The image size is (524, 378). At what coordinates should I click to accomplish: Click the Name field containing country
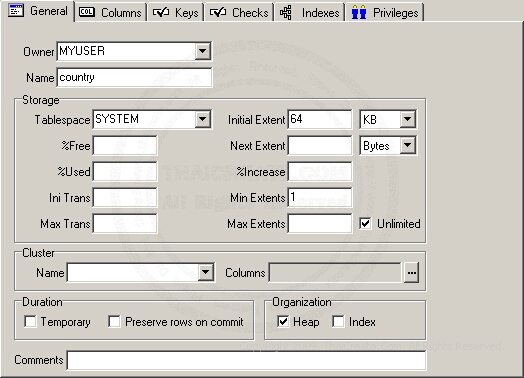134,77
